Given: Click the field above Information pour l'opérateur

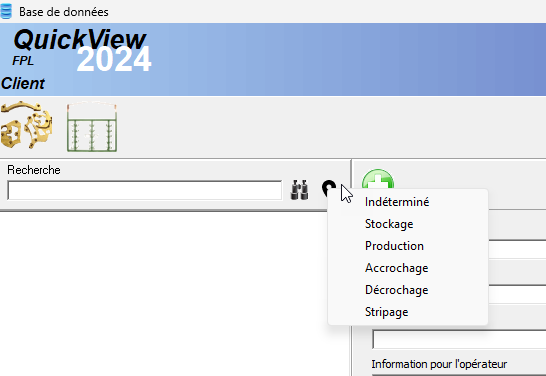Looking at the screenshot, I should pos(459,339).
